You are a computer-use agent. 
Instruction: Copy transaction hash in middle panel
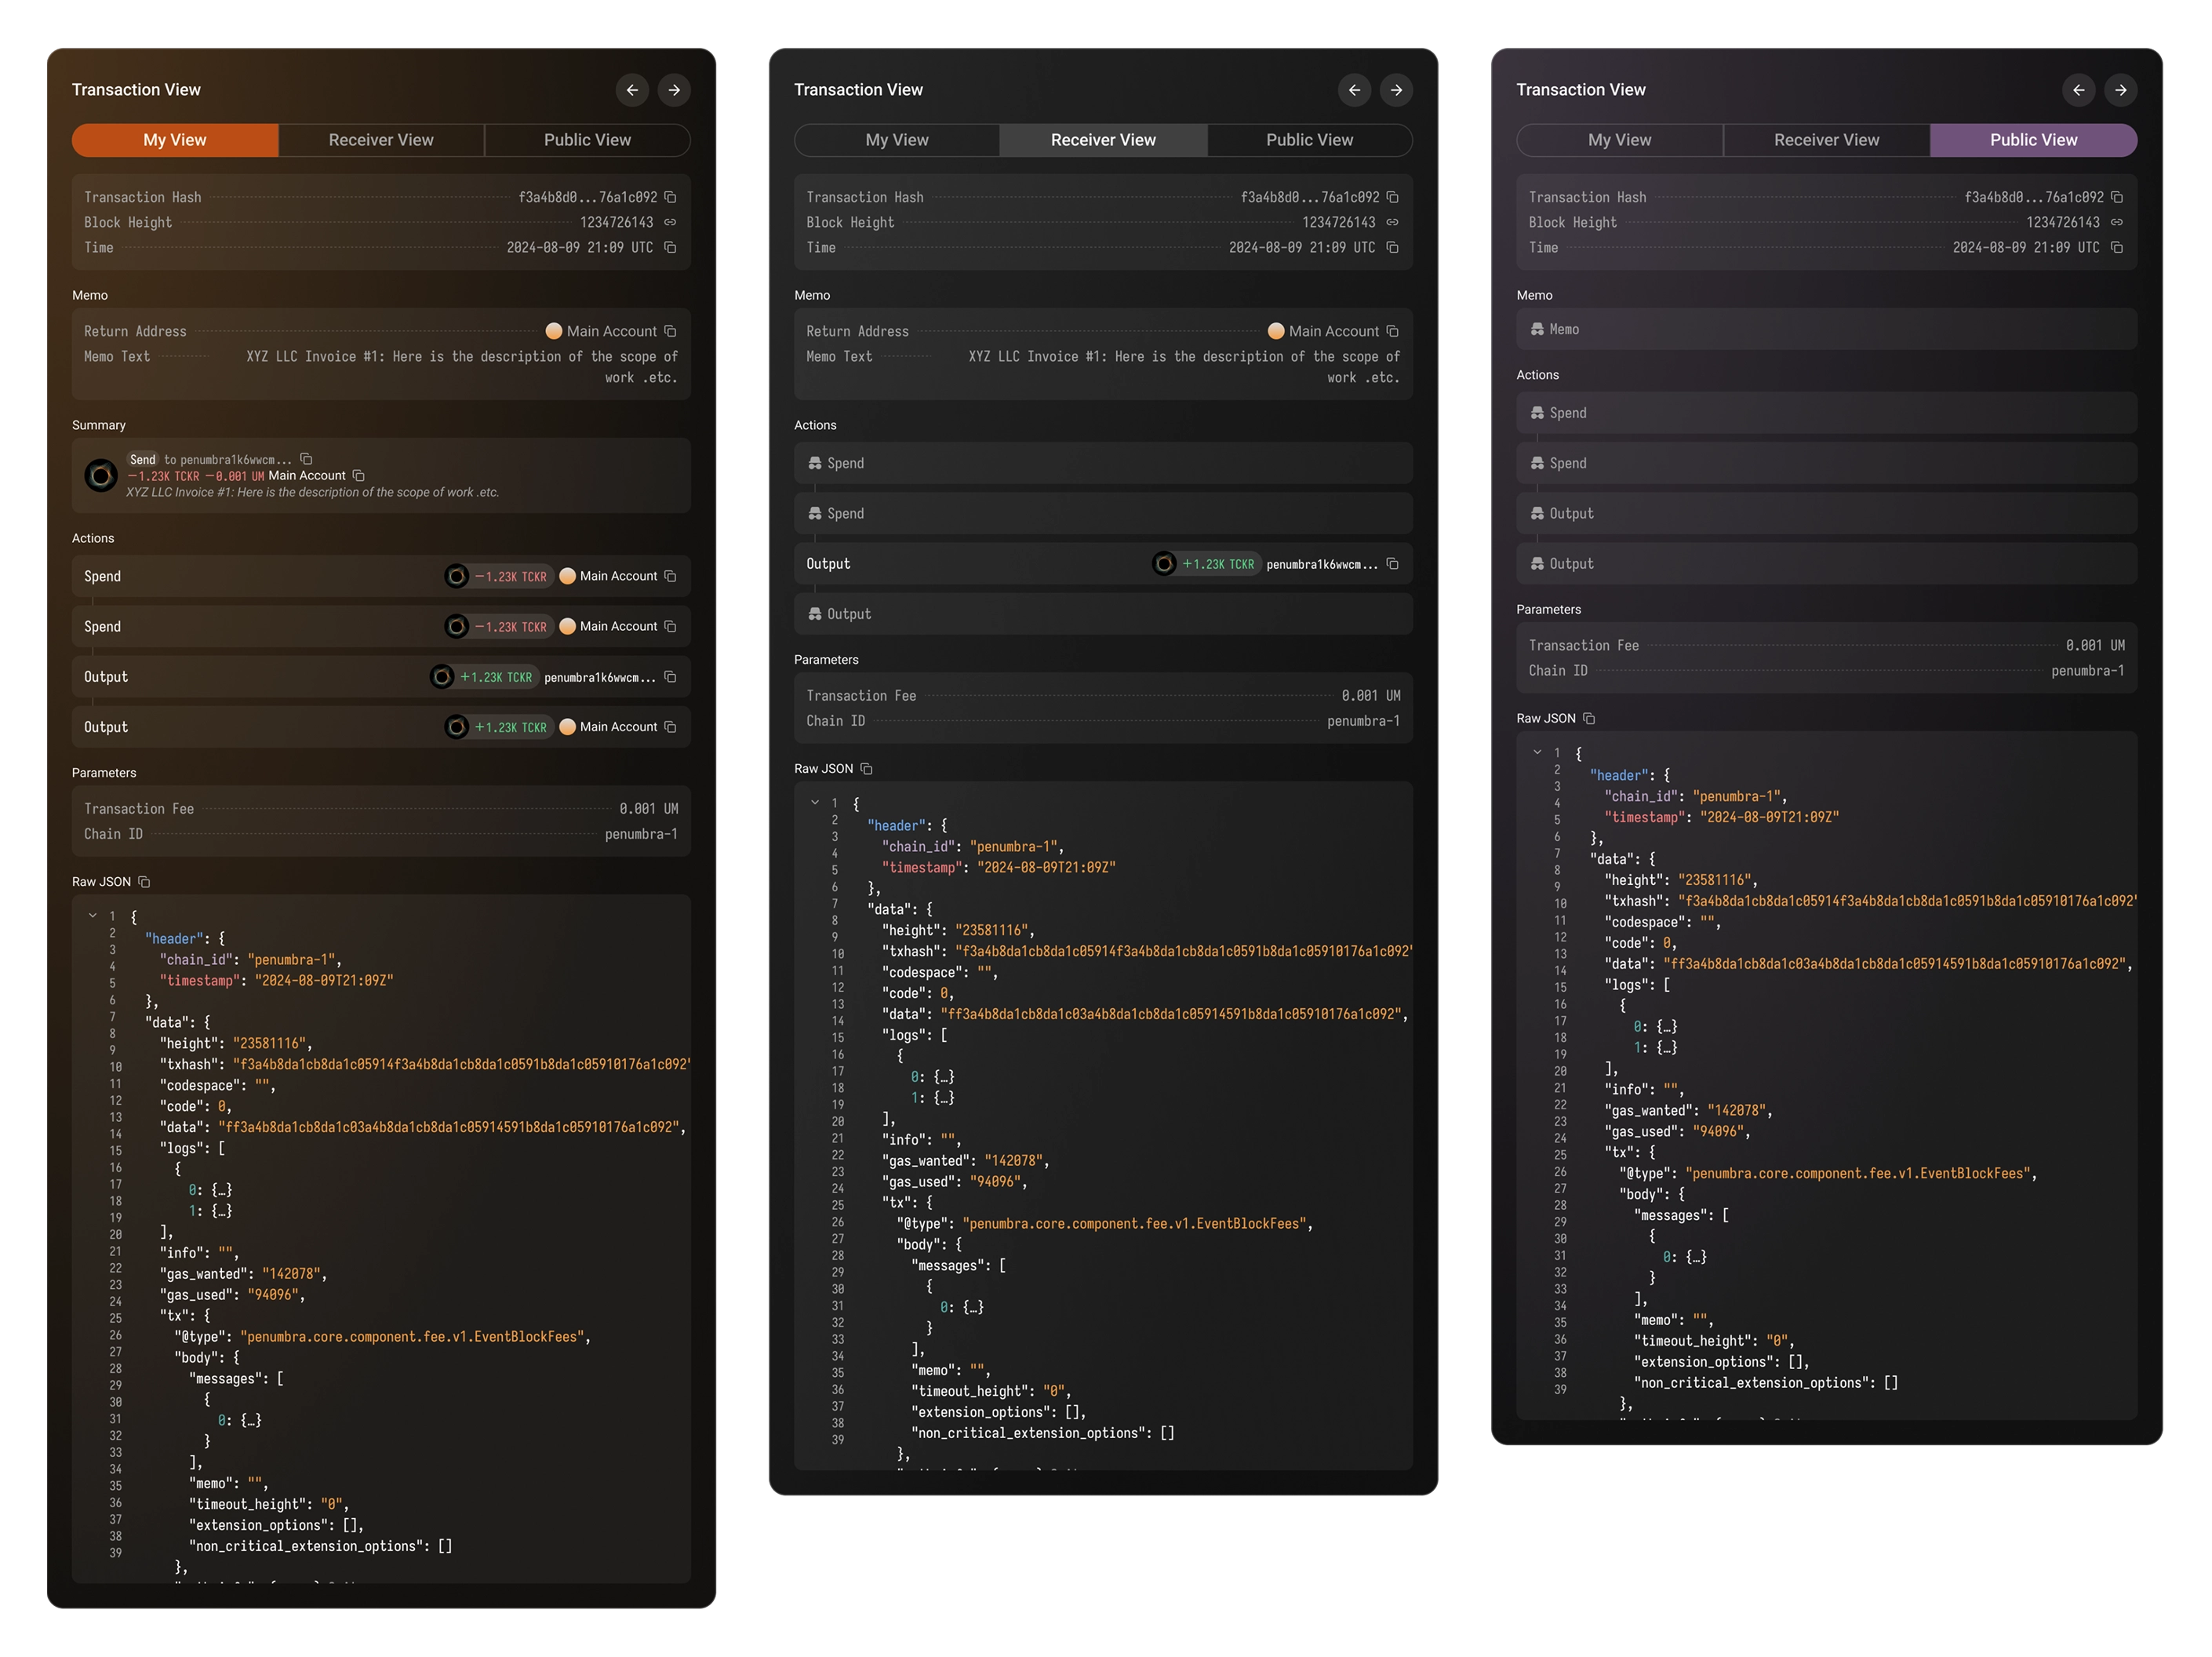1392,197
